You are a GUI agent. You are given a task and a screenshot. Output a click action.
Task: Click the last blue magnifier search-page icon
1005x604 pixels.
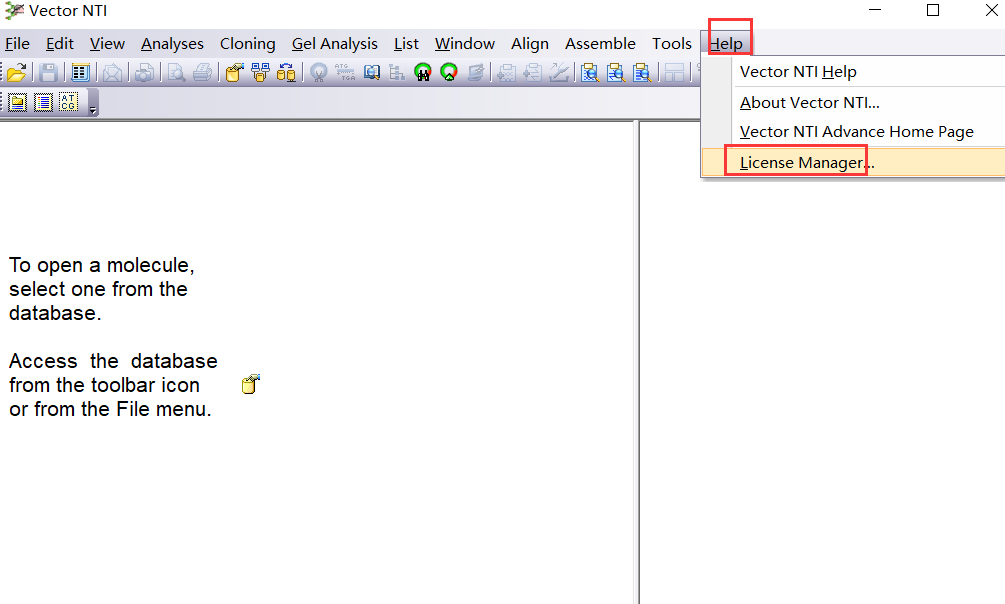(x=642, y=72)
